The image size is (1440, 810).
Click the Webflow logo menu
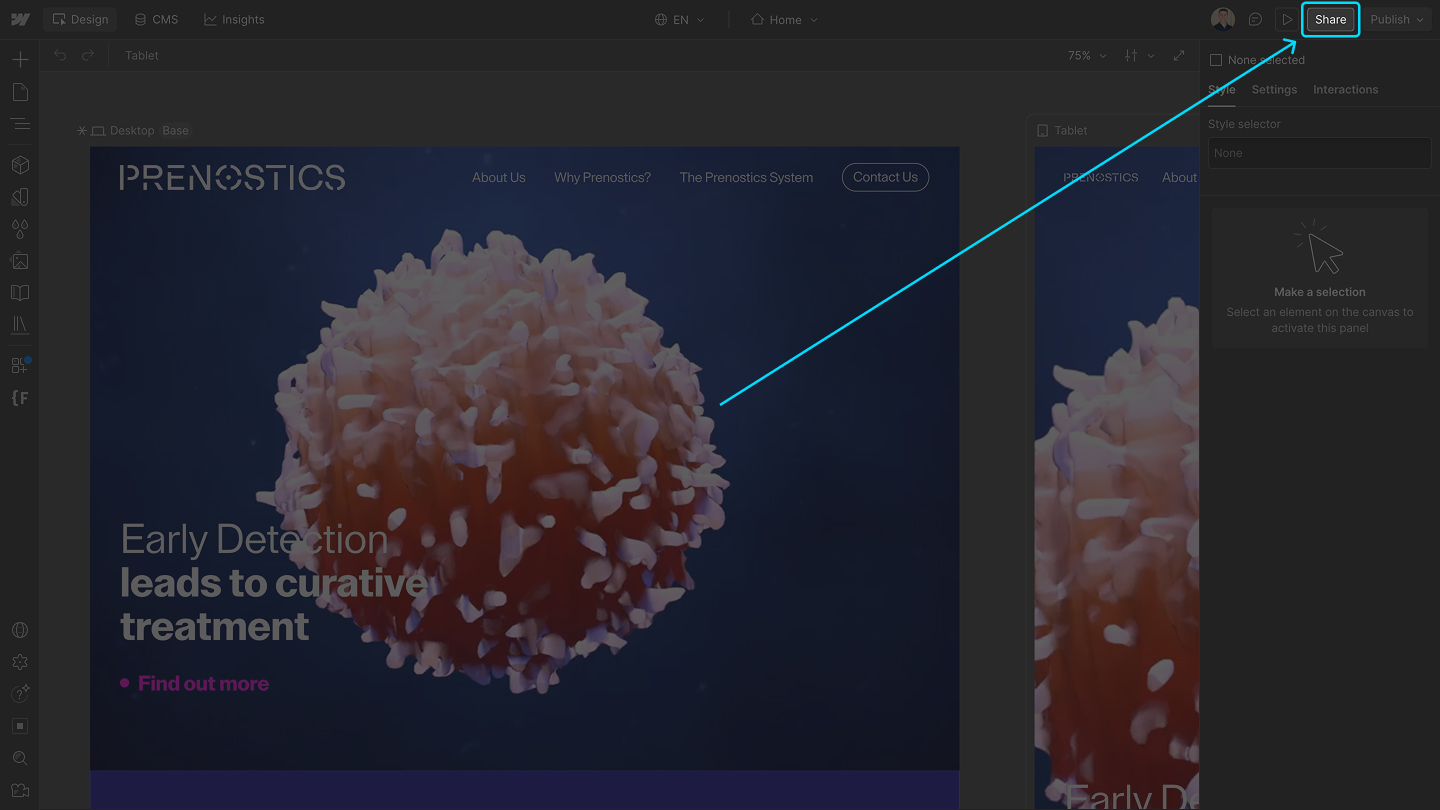(20, 19)
